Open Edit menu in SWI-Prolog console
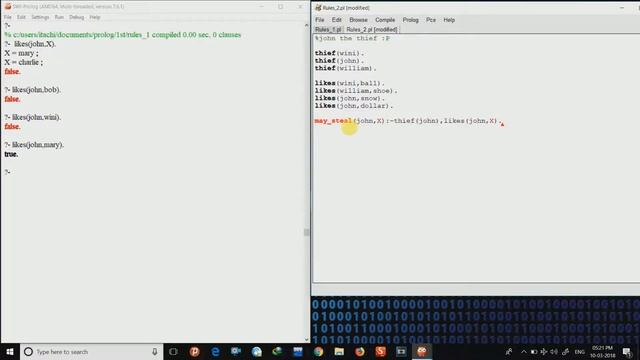640x360 pixels. 21,17
